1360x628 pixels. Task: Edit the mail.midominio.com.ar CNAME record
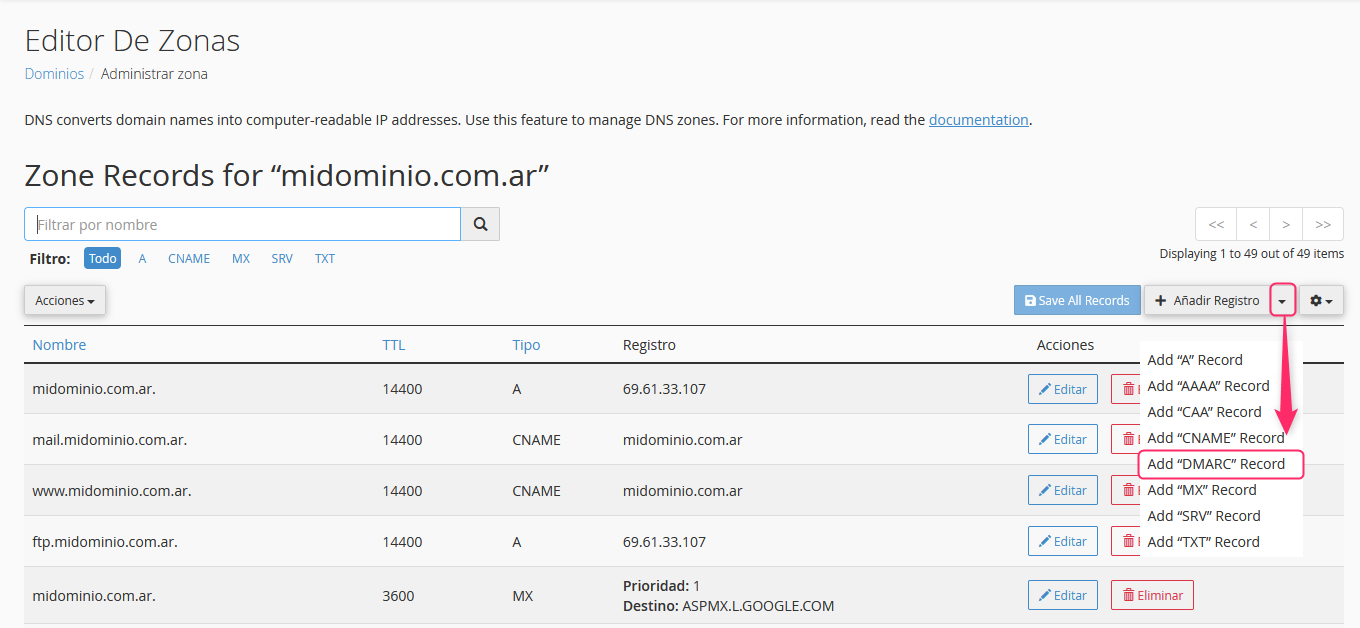click(x=1063, y=439)
